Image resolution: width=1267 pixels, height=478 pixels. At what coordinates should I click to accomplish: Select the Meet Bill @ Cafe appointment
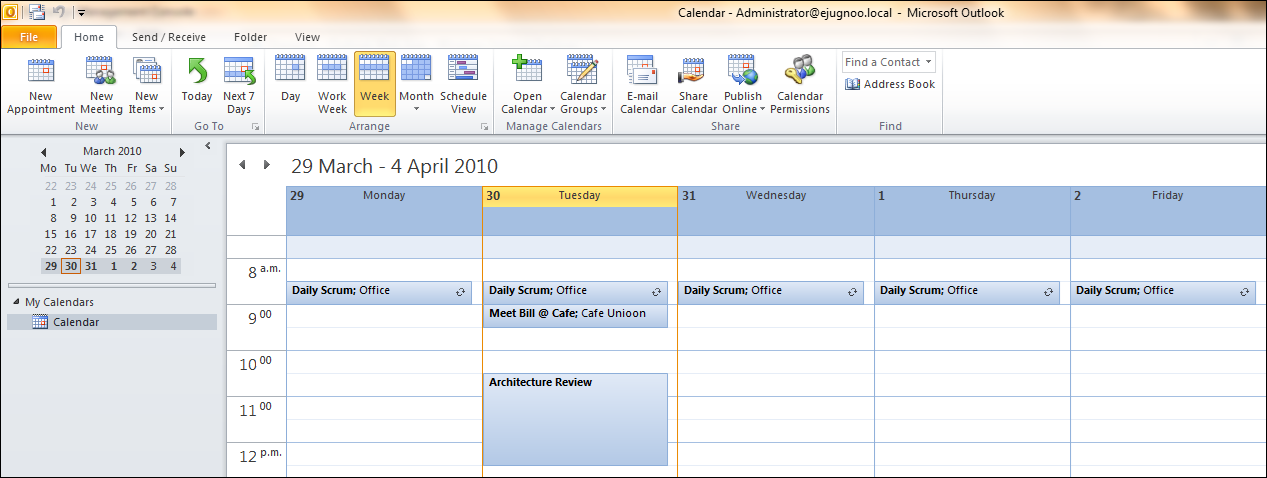coord(575,315)
